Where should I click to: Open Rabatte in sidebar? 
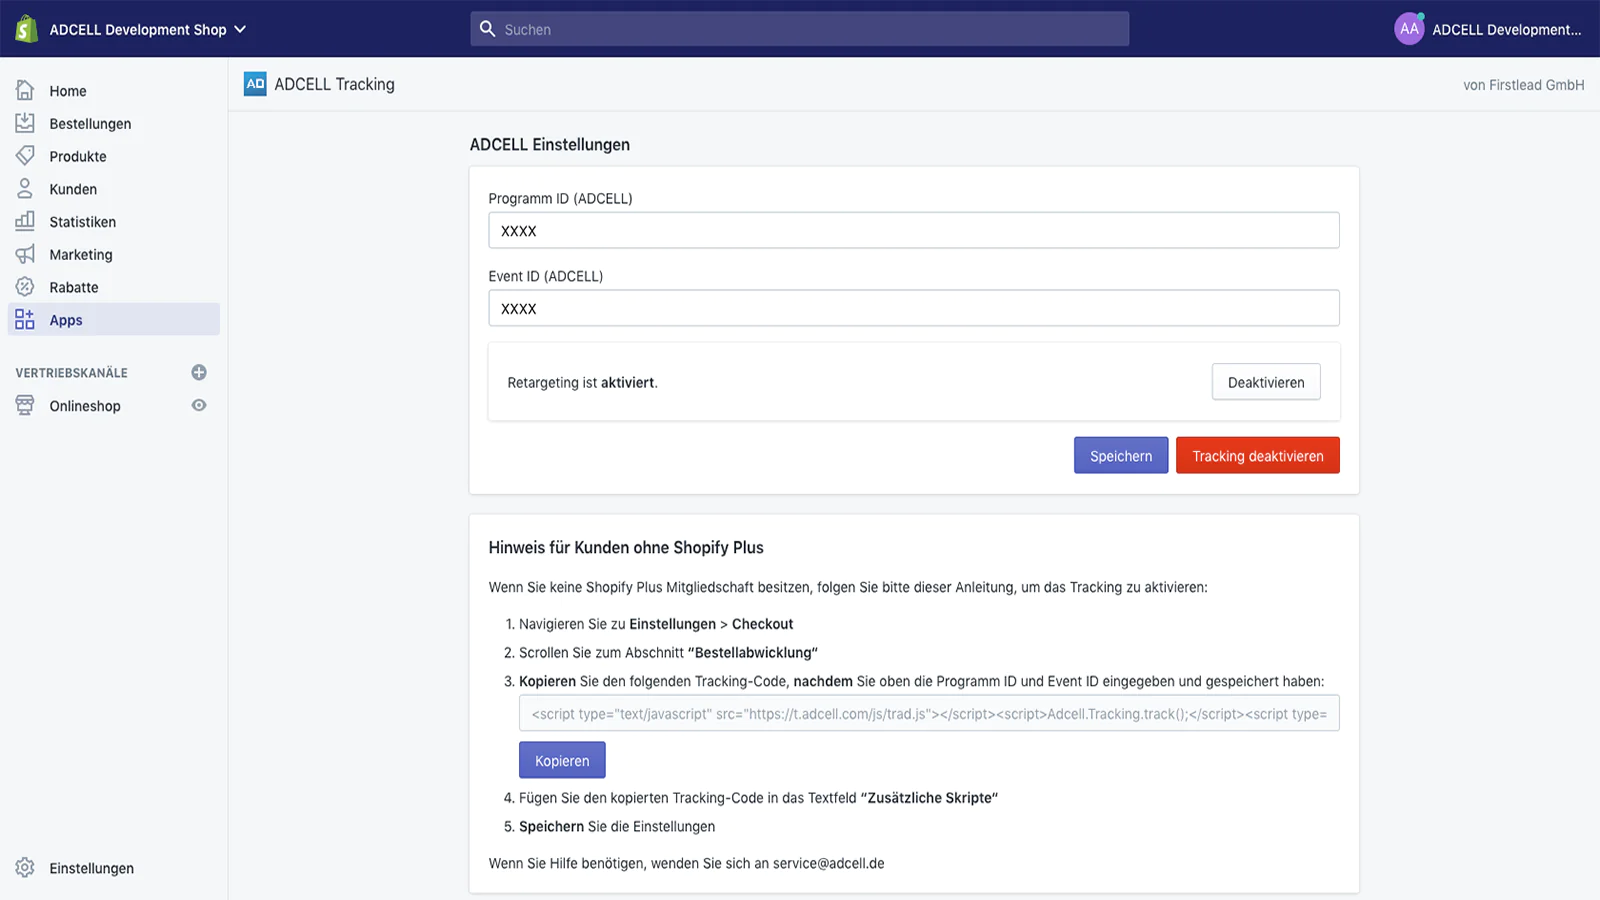pos(74,288)
